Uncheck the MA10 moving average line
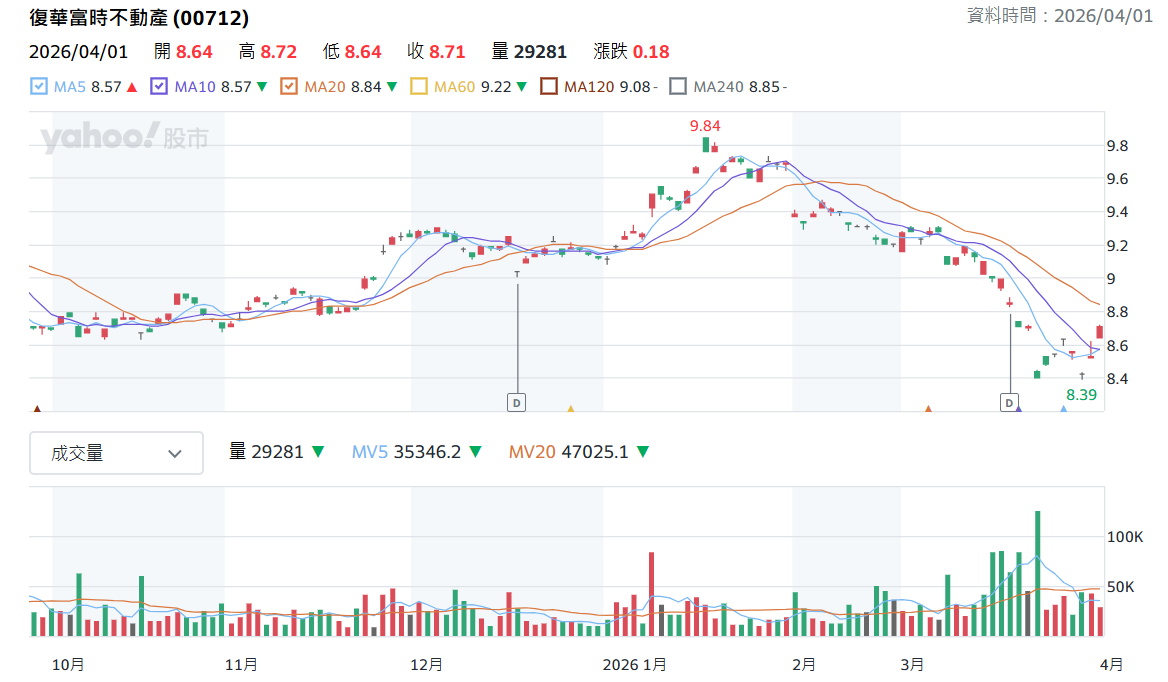This screenshot has height=682, width=1168. tap(159, 86)
